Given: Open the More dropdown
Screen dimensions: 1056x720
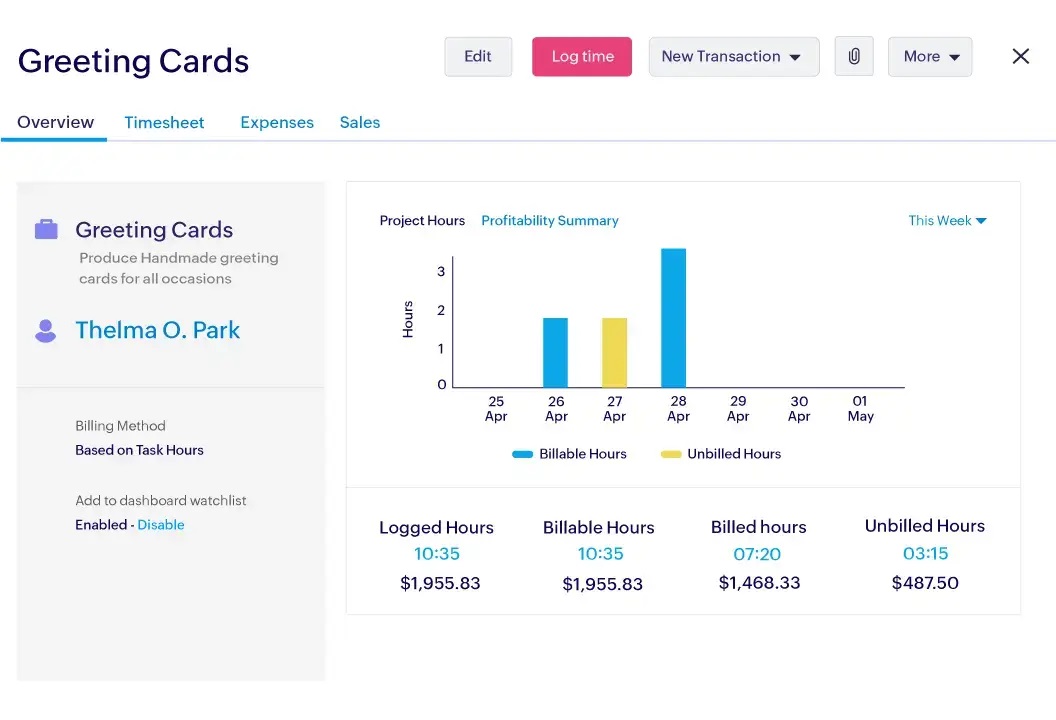Looking at the screenshot, I should pyautogui.click(x=930, y=57).
